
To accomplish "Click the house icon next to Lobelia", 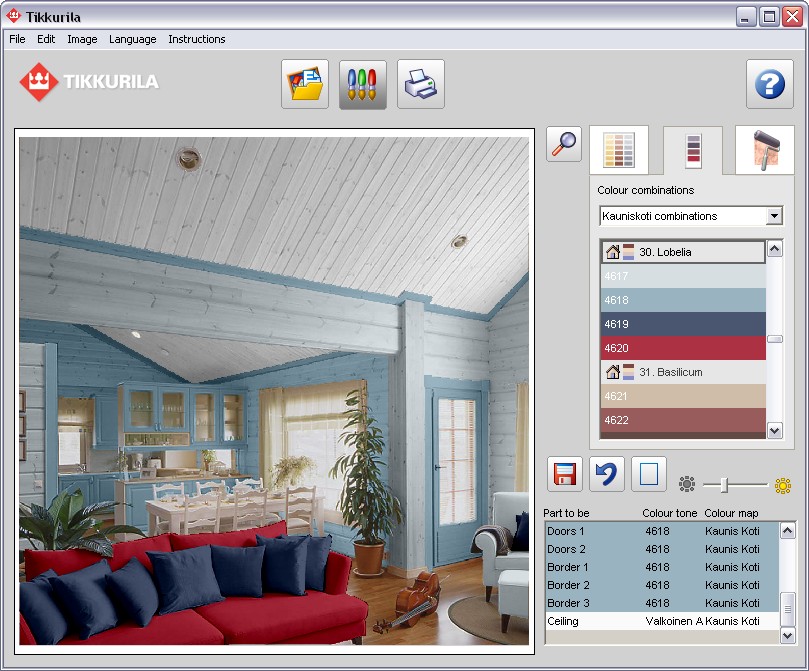I will point(612,252).
